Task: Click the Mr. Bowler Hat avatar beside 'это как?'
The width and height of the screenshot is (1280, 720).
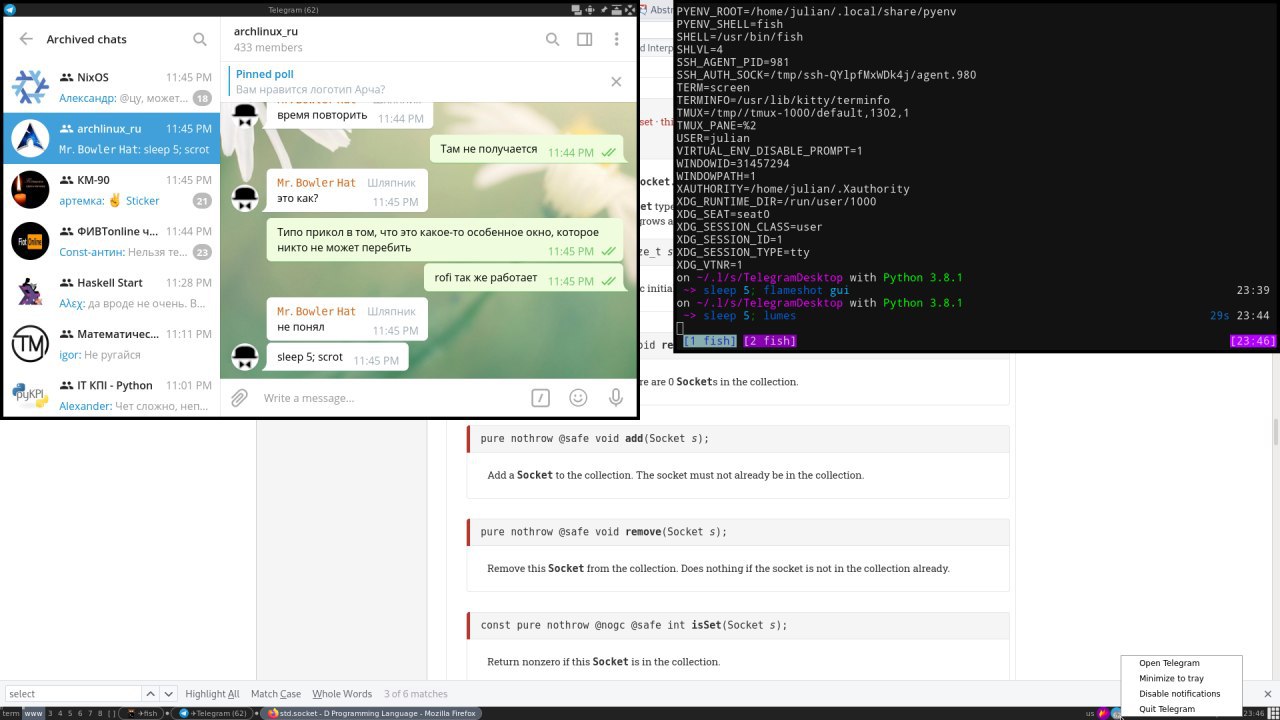Action: pyautogui.click(x=245, y=198)
